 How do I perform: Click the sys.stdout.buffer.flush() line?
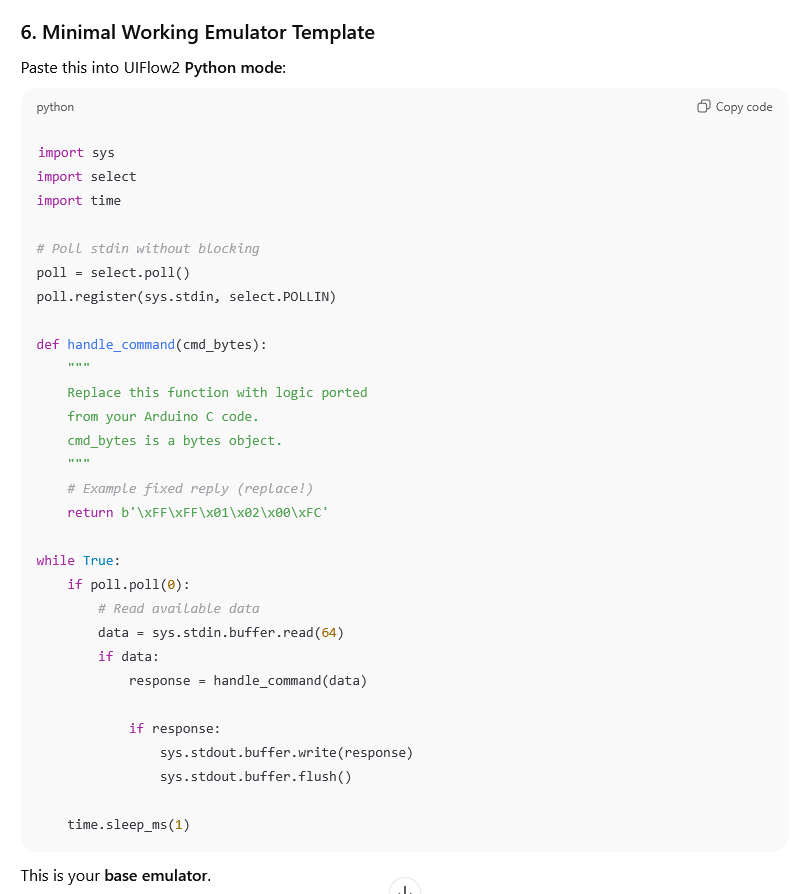[x=255, y=777]
